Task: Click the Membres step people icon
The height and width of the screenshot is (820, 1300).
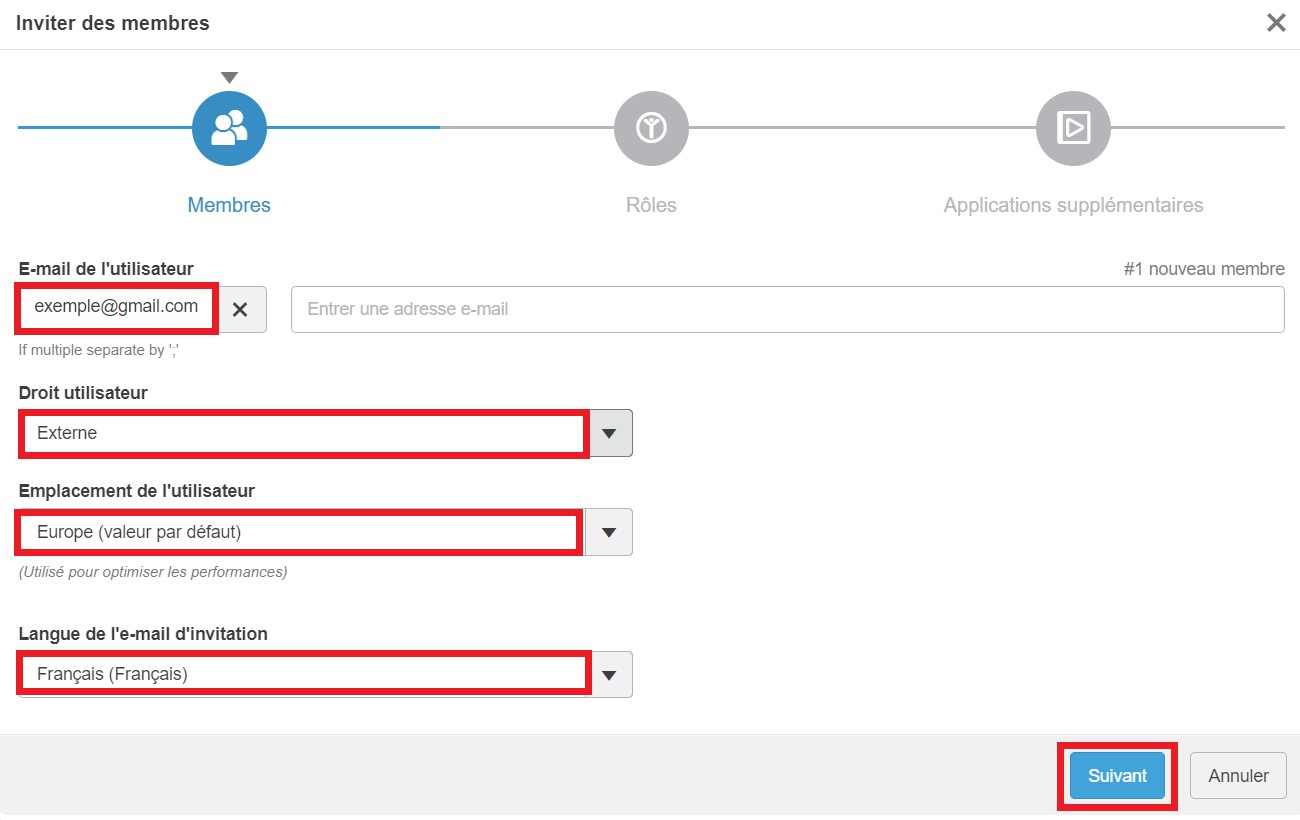Action: click(x=229, y=128)
